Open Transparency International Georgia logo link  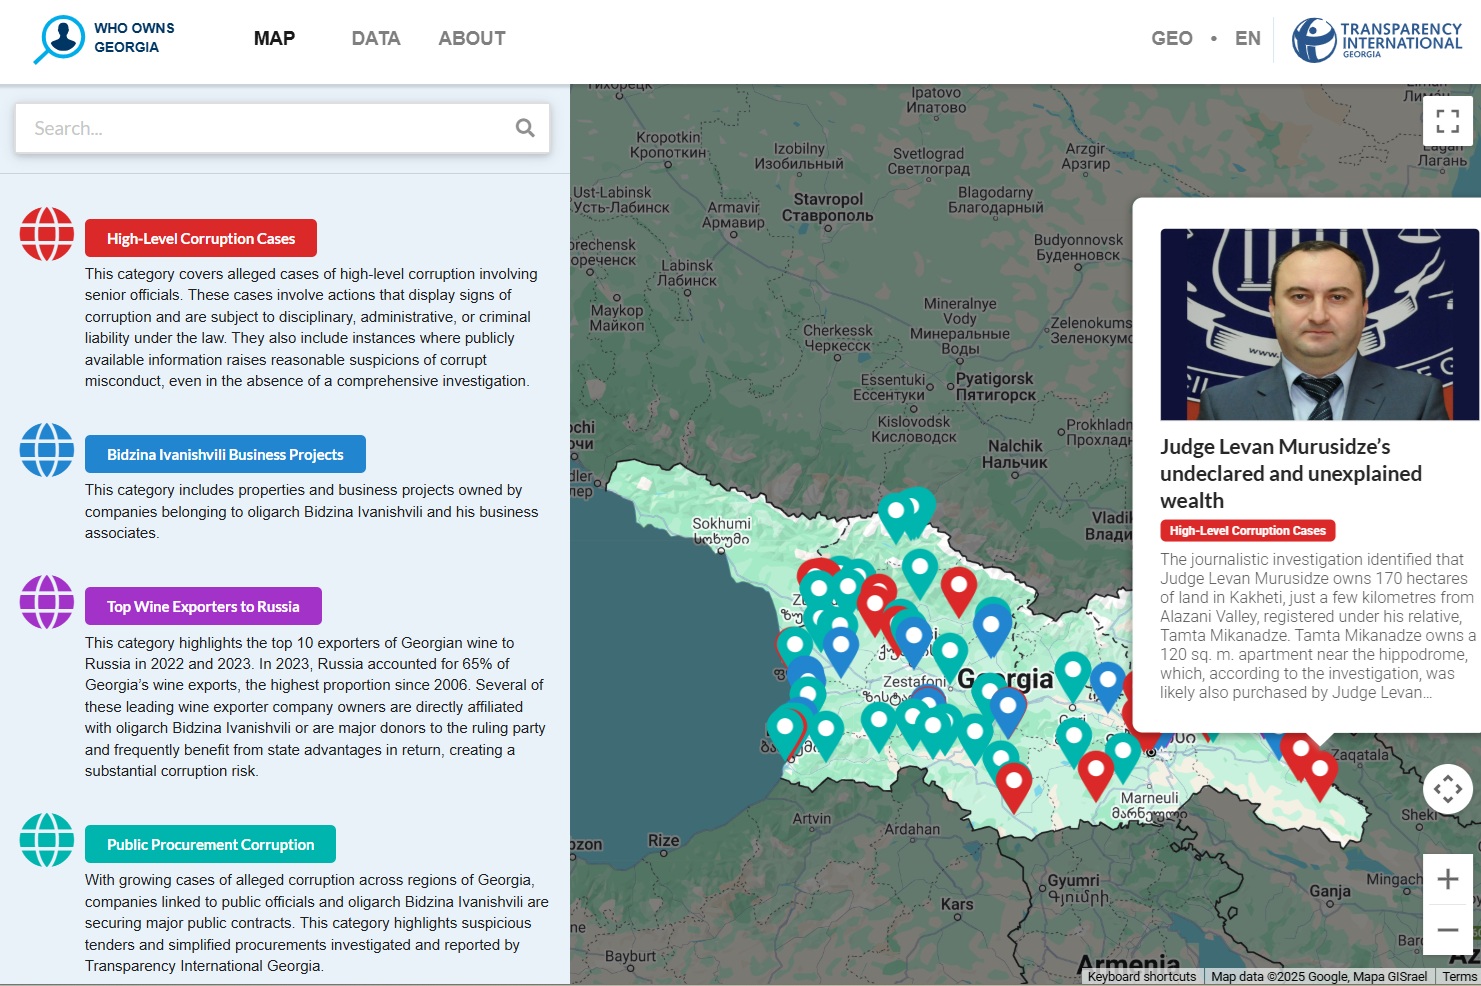(x=1377, y=40)
